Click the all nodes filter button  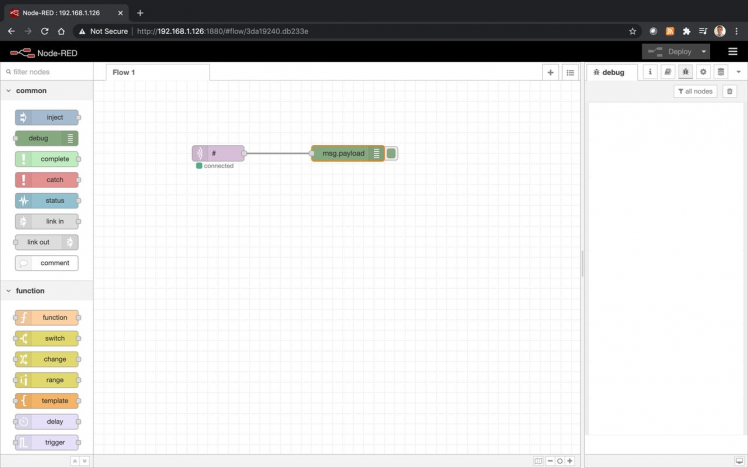coord(695,91)
